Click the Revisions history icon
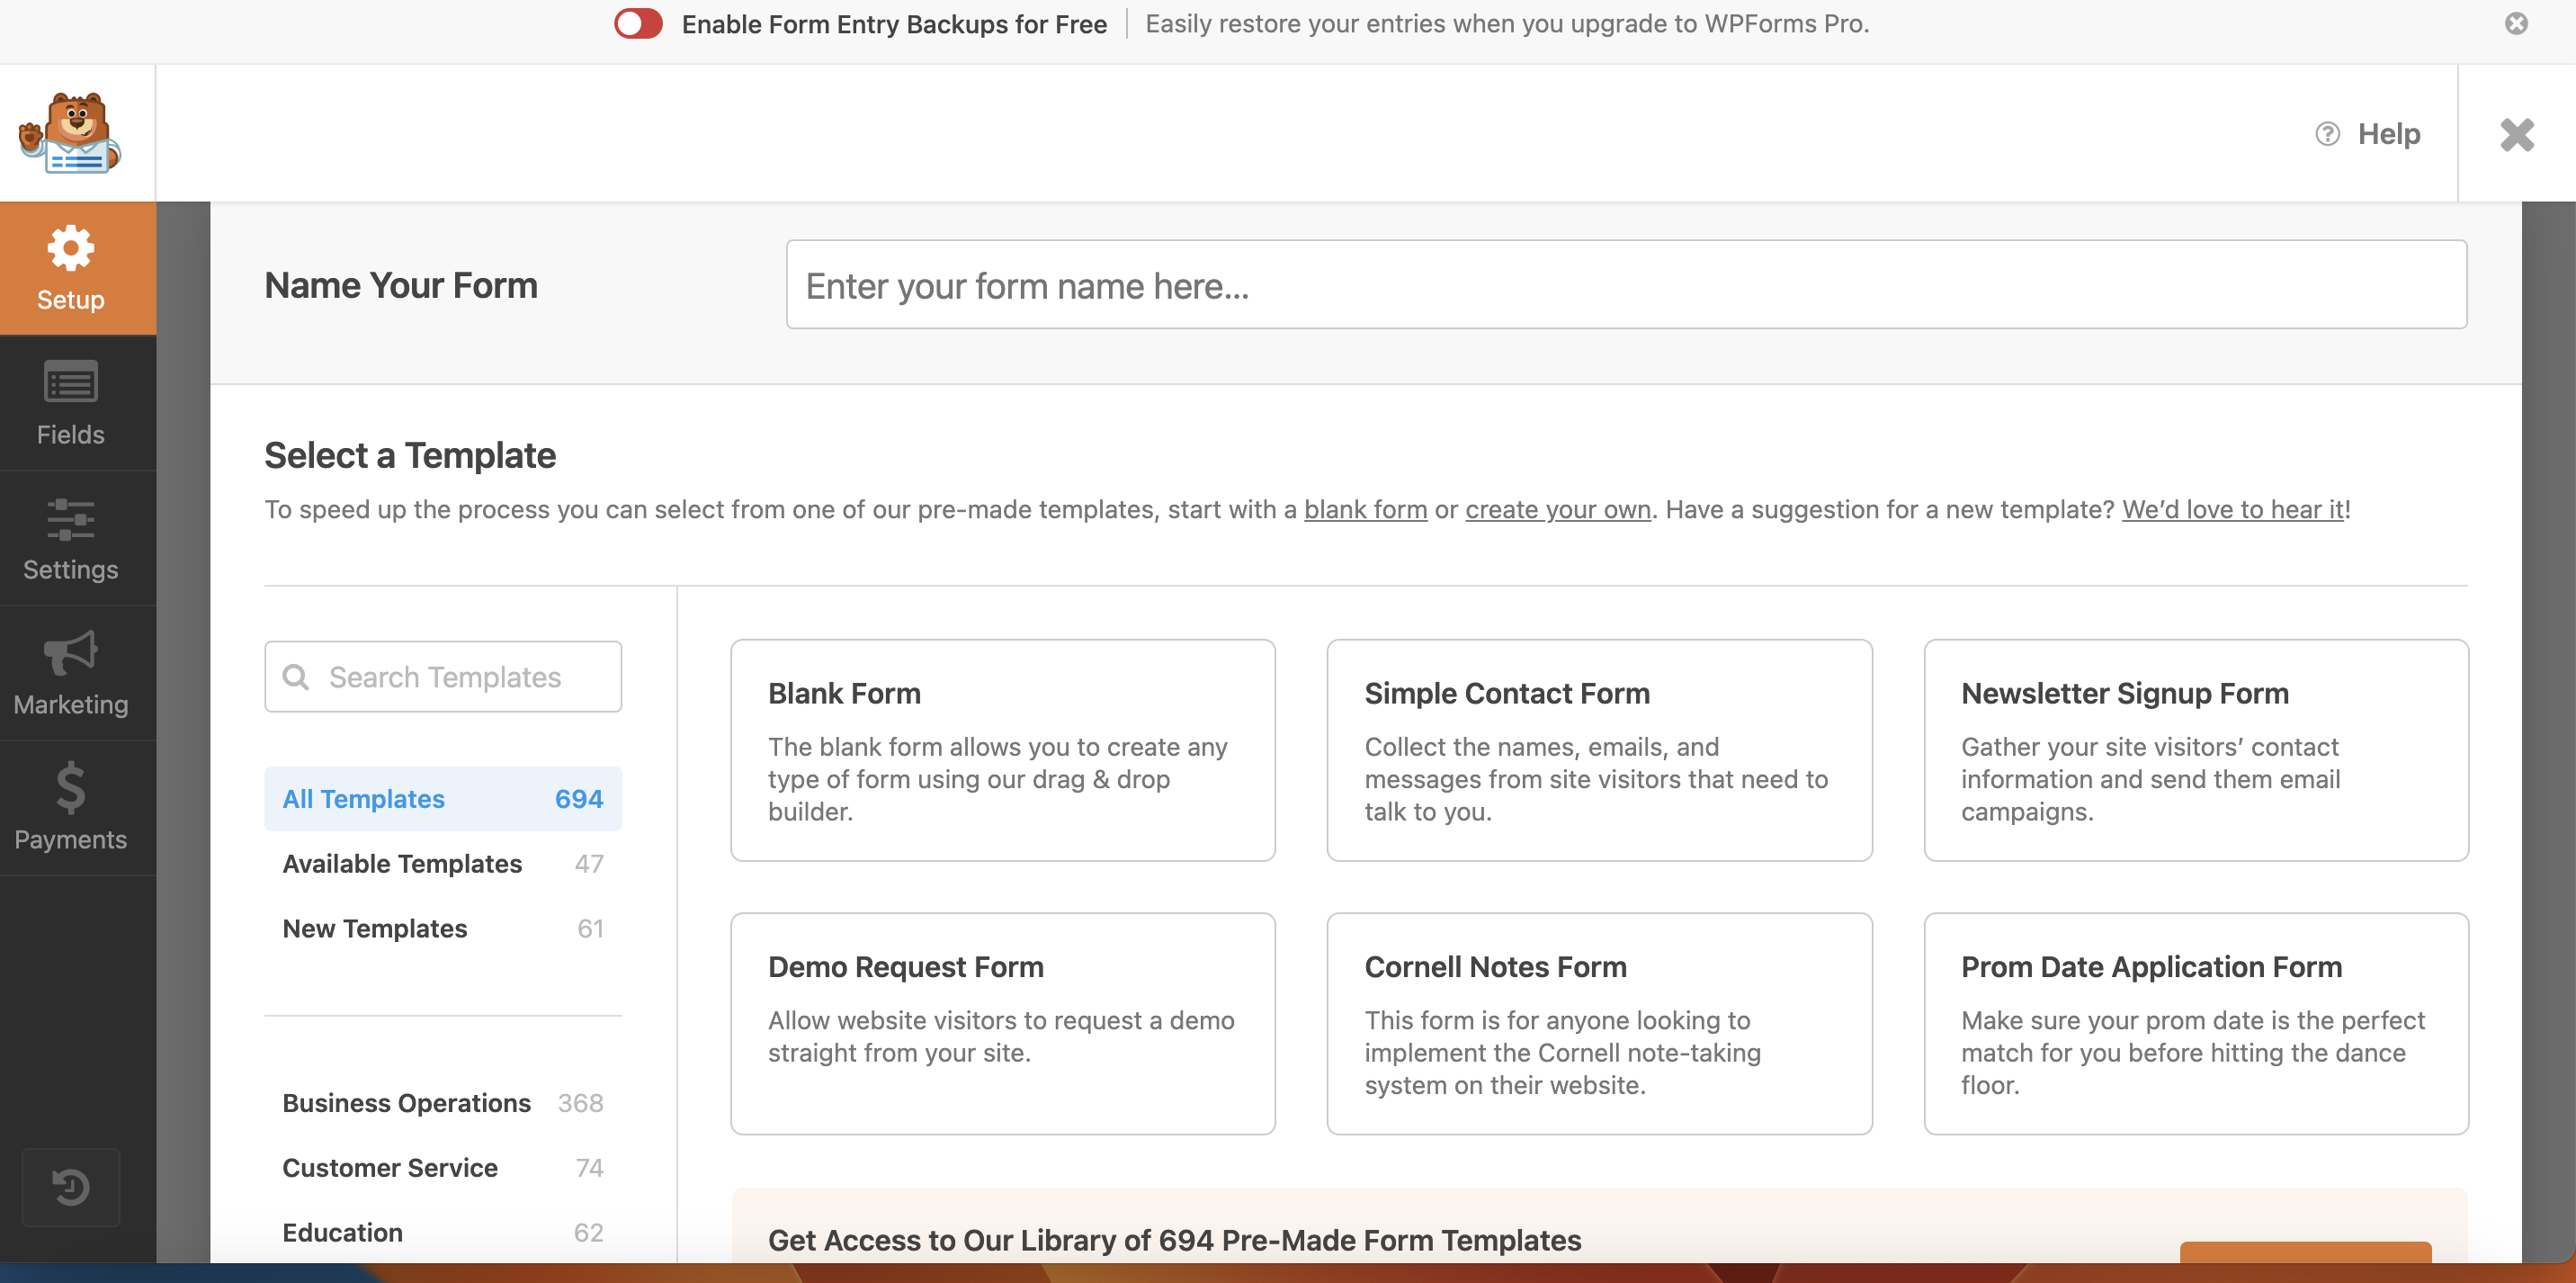 [x=71, y=1188]
